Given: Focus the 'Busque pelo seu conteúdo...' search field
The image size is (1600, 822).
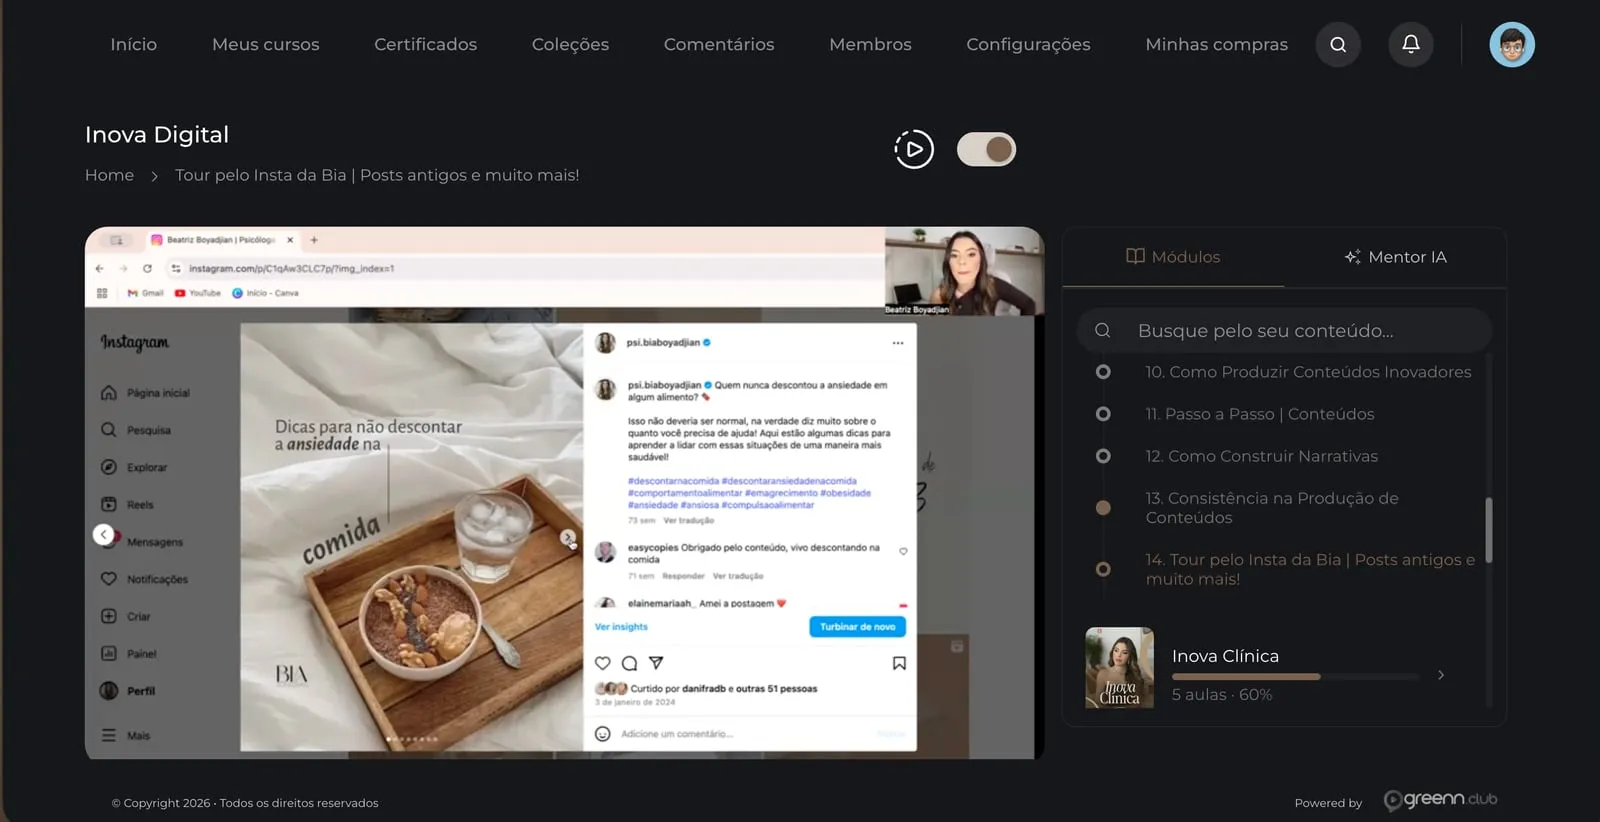Looking at the screenshot, I should [1284, 330].
